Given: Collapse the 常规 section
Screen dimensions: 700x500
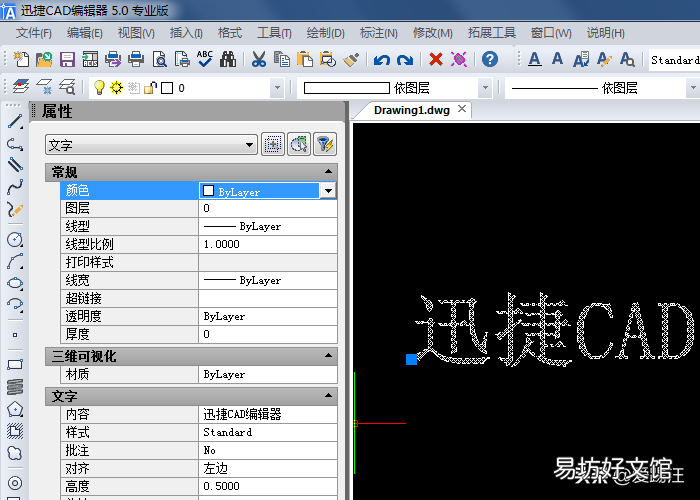Looking at the screenshot, I should tap(328, 172).
